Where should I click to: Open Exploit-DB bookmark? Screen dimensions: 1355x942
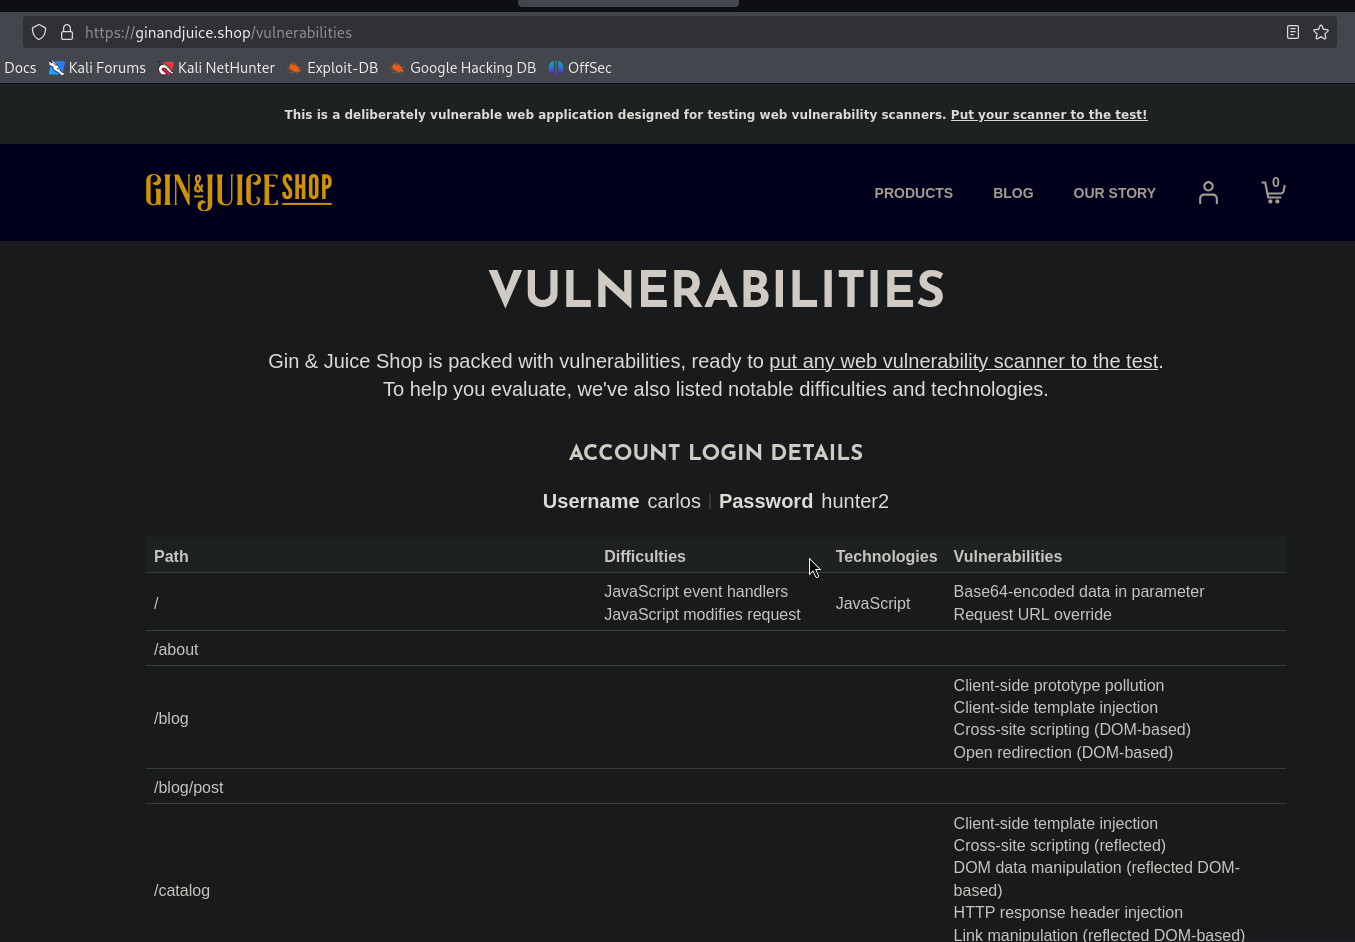point(332,68)
